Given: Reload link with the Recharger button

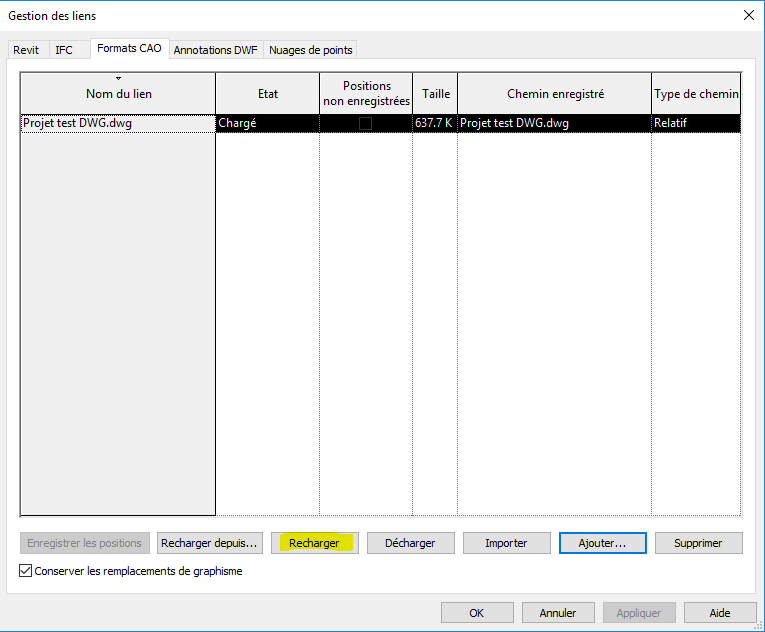Looking at the screenshot, I should 314,543.
